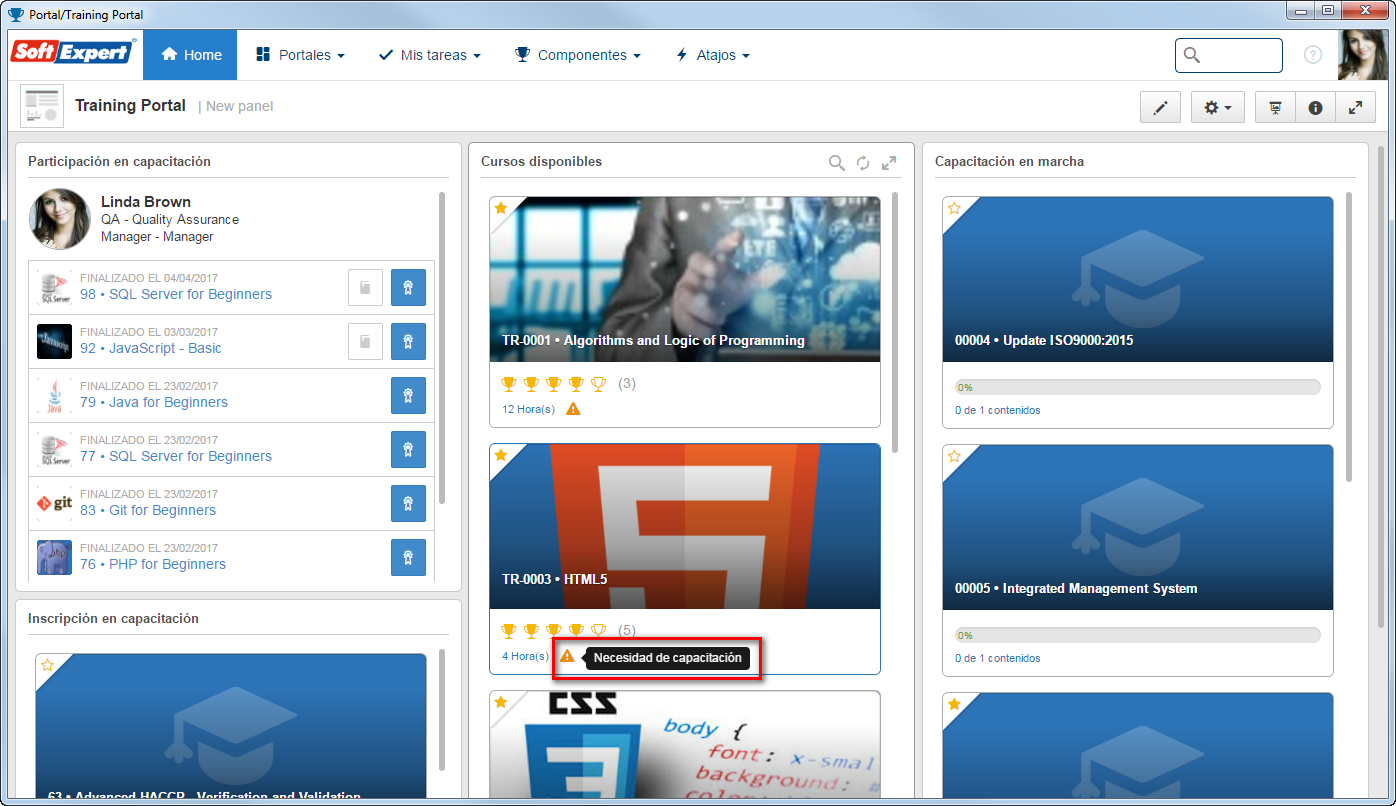Open 0 de 1 contenidos under Integrated Management
The width and height of the screenshot is (1396, 806).
tap(997, 658)
